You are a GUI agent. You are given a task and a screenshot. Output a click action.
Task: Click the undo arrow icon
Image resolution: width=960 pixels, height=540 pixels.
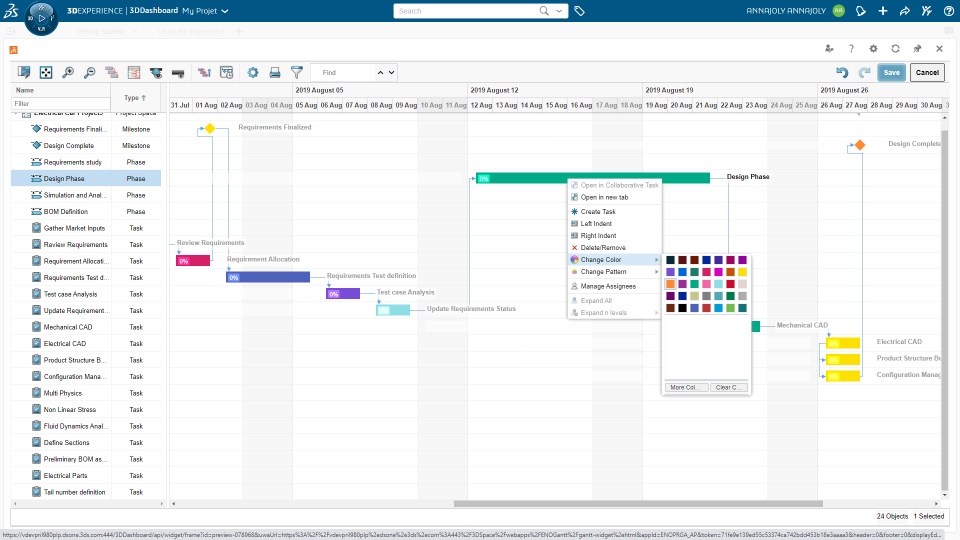[x=842, y=72]
